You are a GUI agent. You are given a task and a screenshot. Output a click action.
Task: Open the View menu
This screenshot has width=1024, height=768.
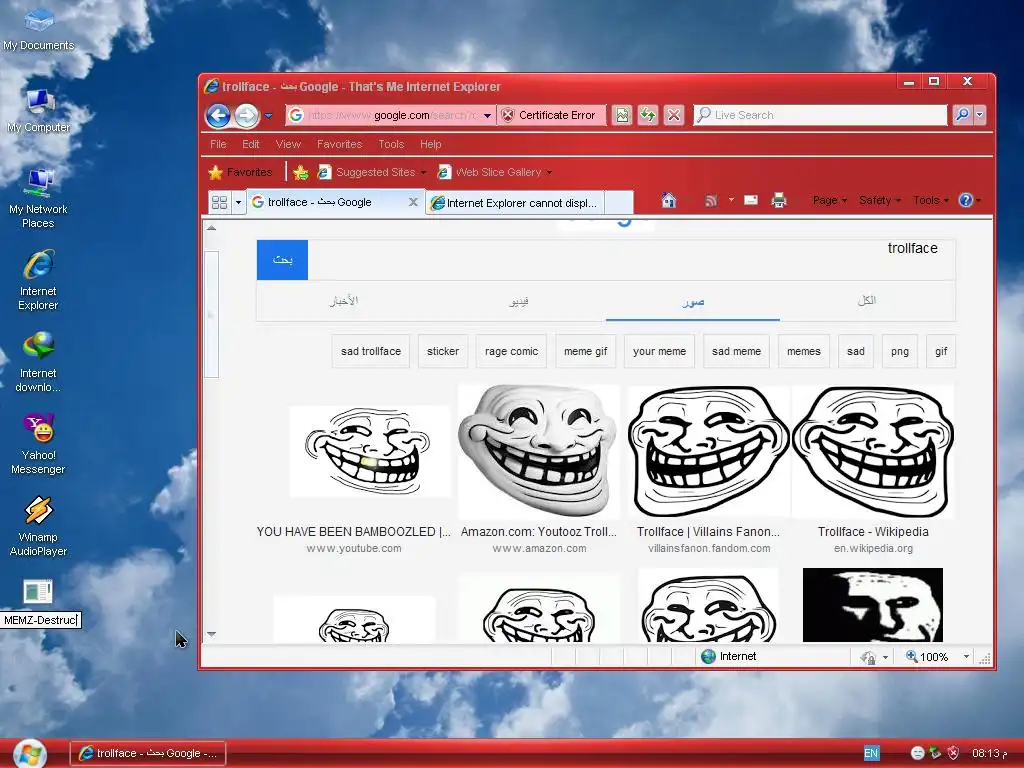click(288, 144)
